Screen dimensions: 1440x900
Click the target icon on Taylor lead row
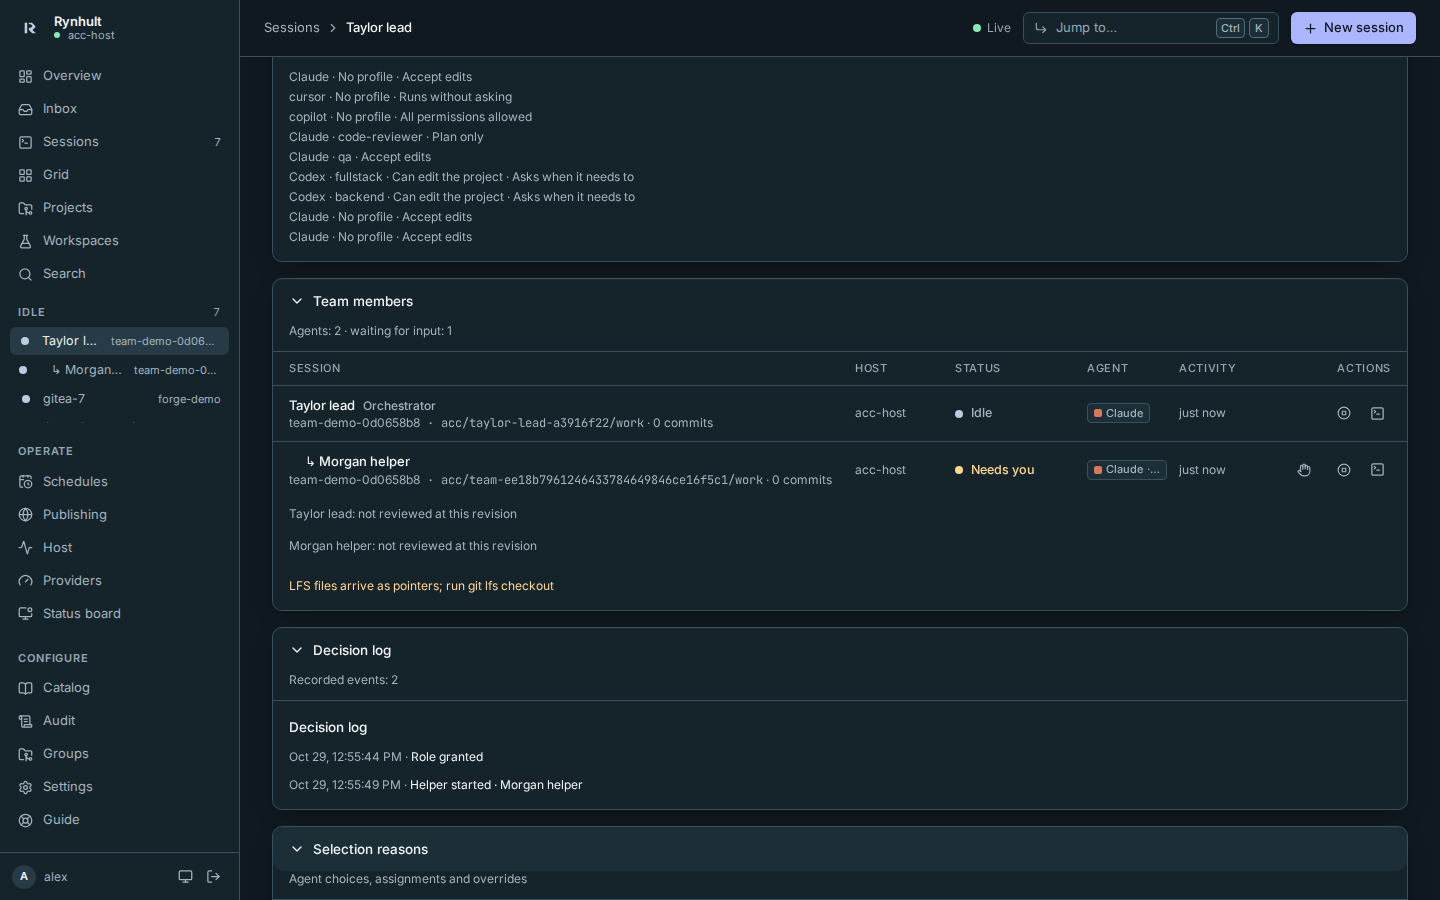[1344, 413]
